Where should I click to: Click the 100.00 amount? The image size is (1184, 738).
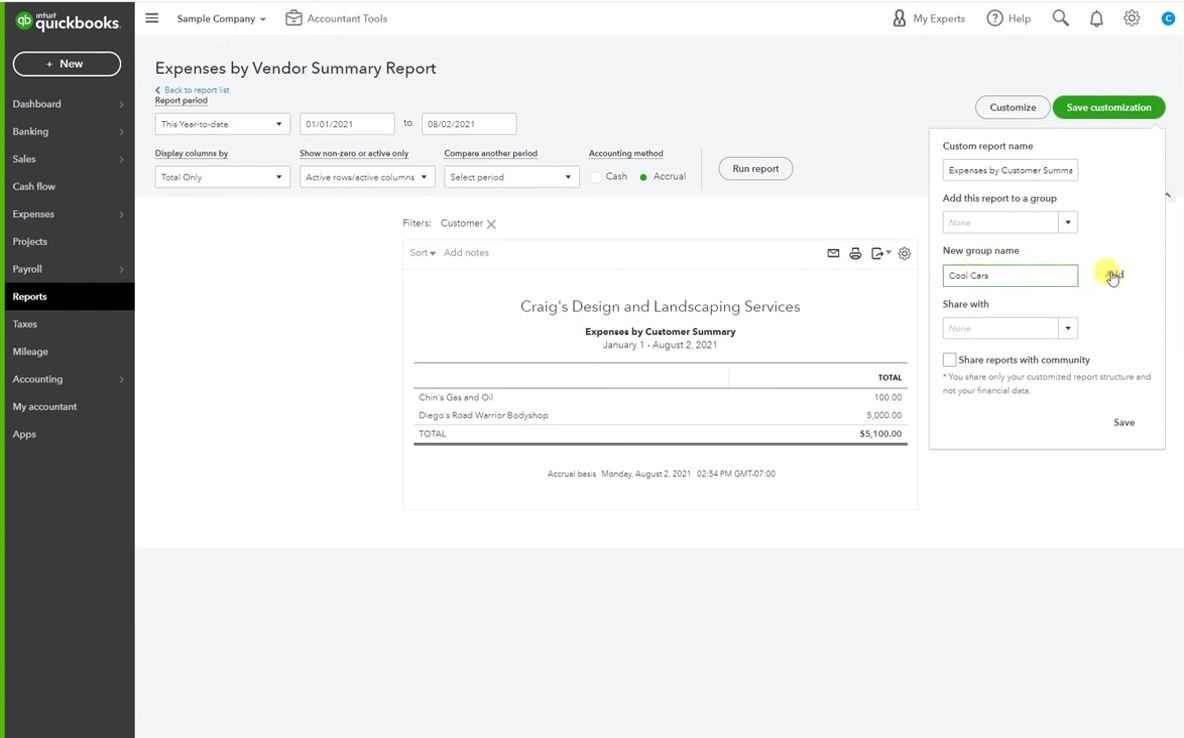[888, 397]
